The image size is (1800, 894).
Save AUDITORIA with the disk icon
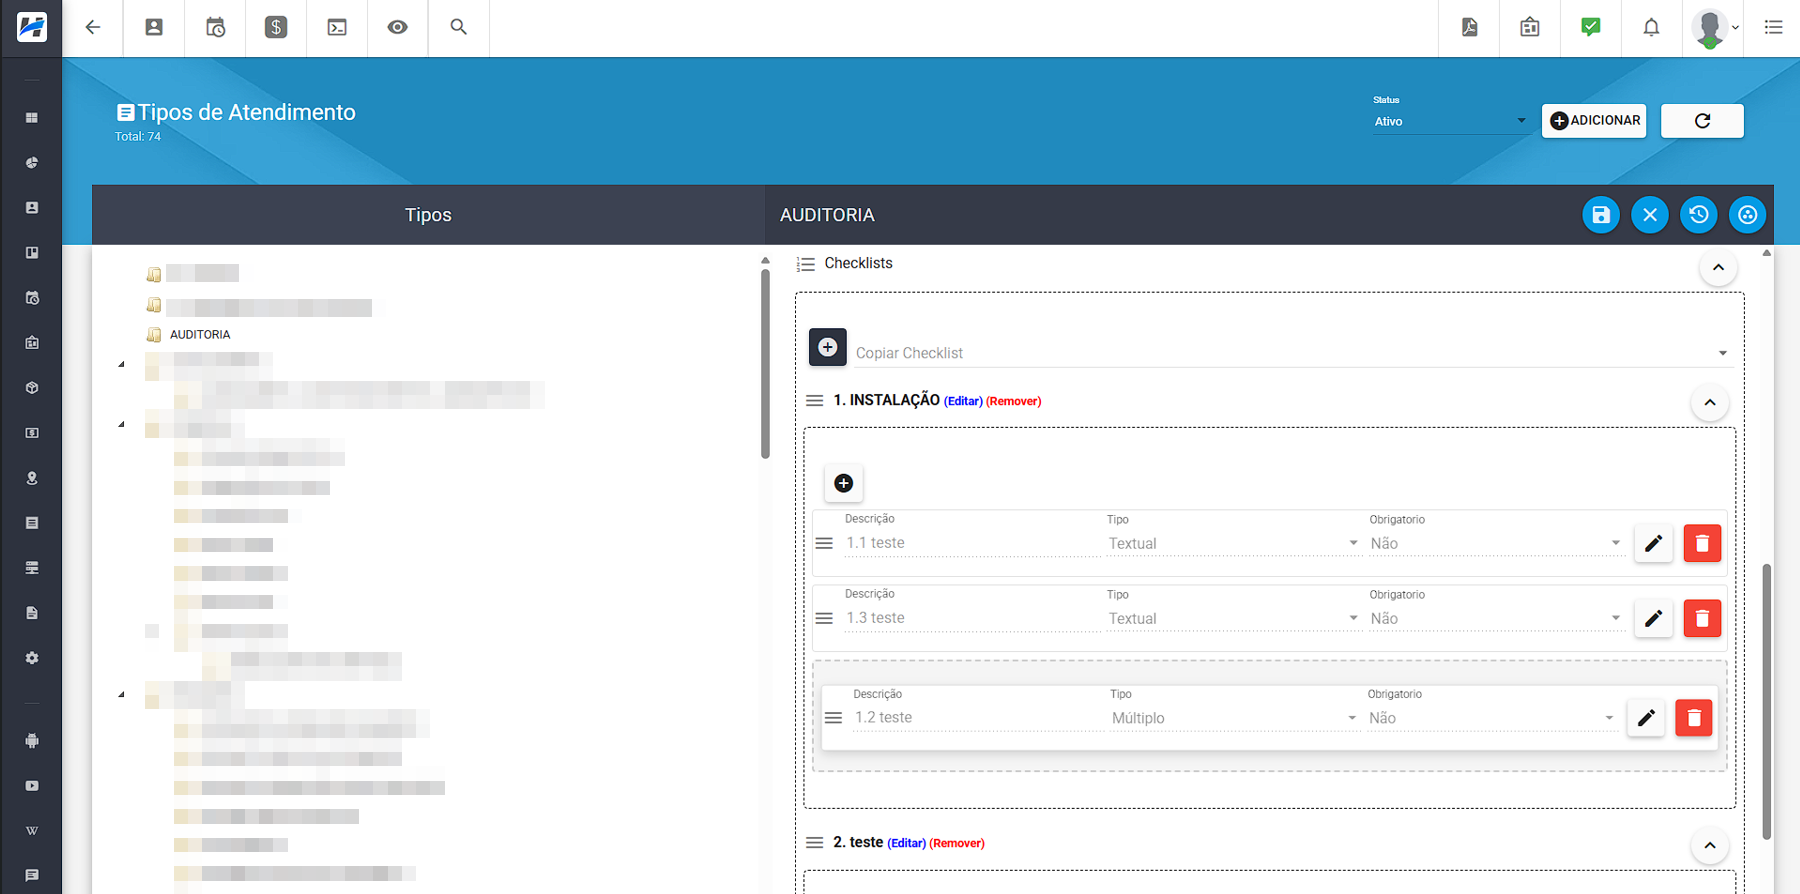(1601, 215)
